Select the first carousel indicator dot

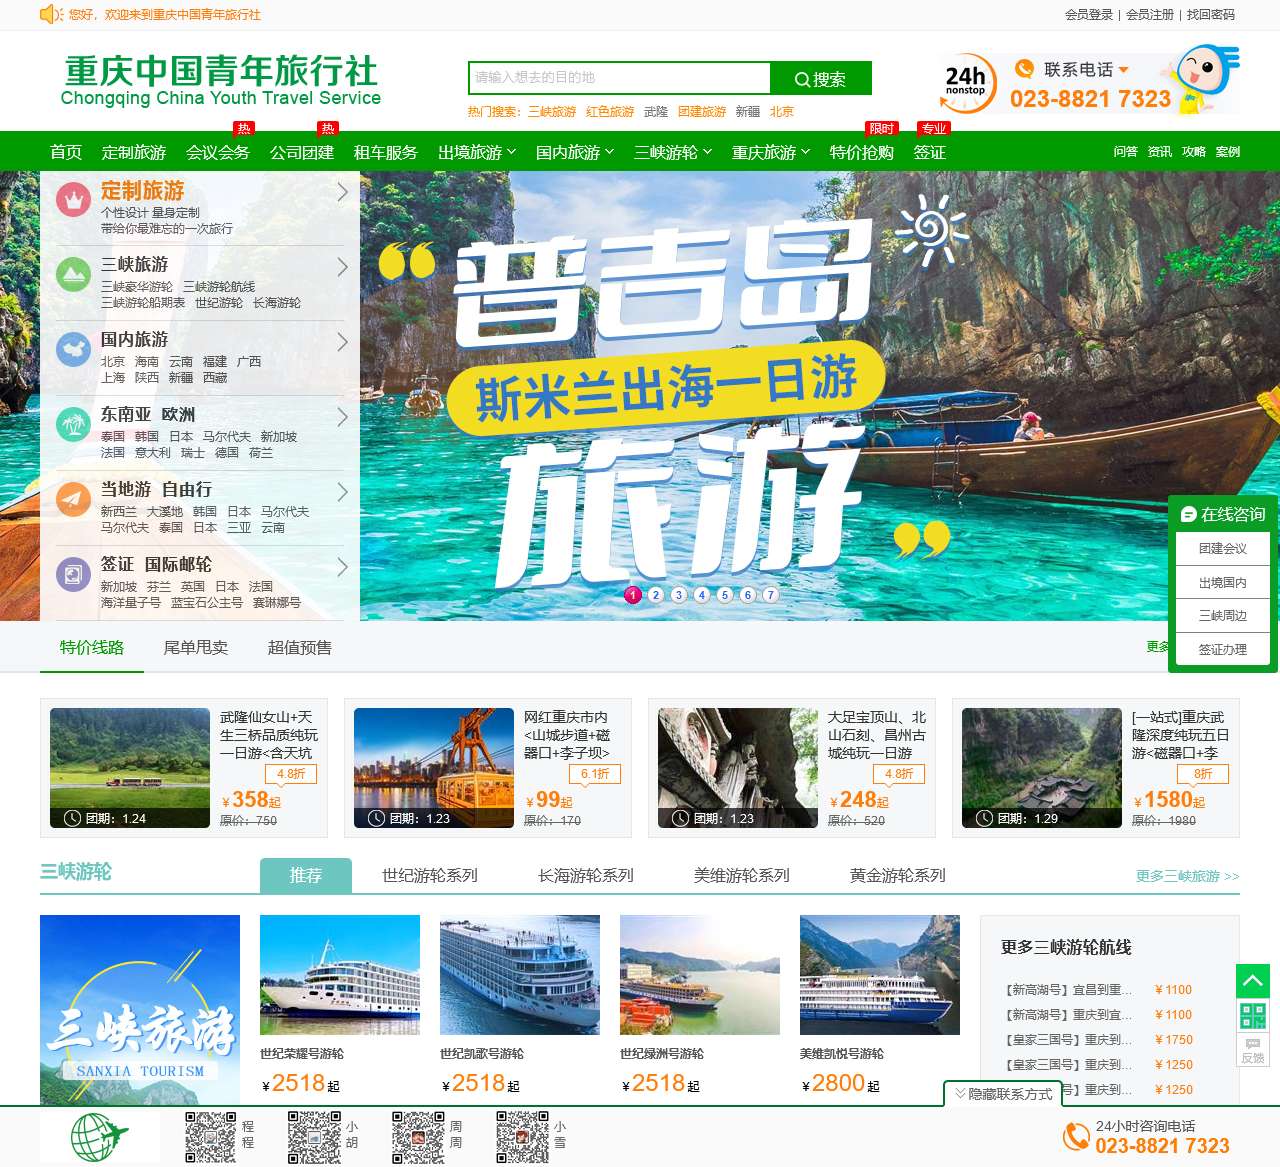pyautogui.click(x=632, y=594)
